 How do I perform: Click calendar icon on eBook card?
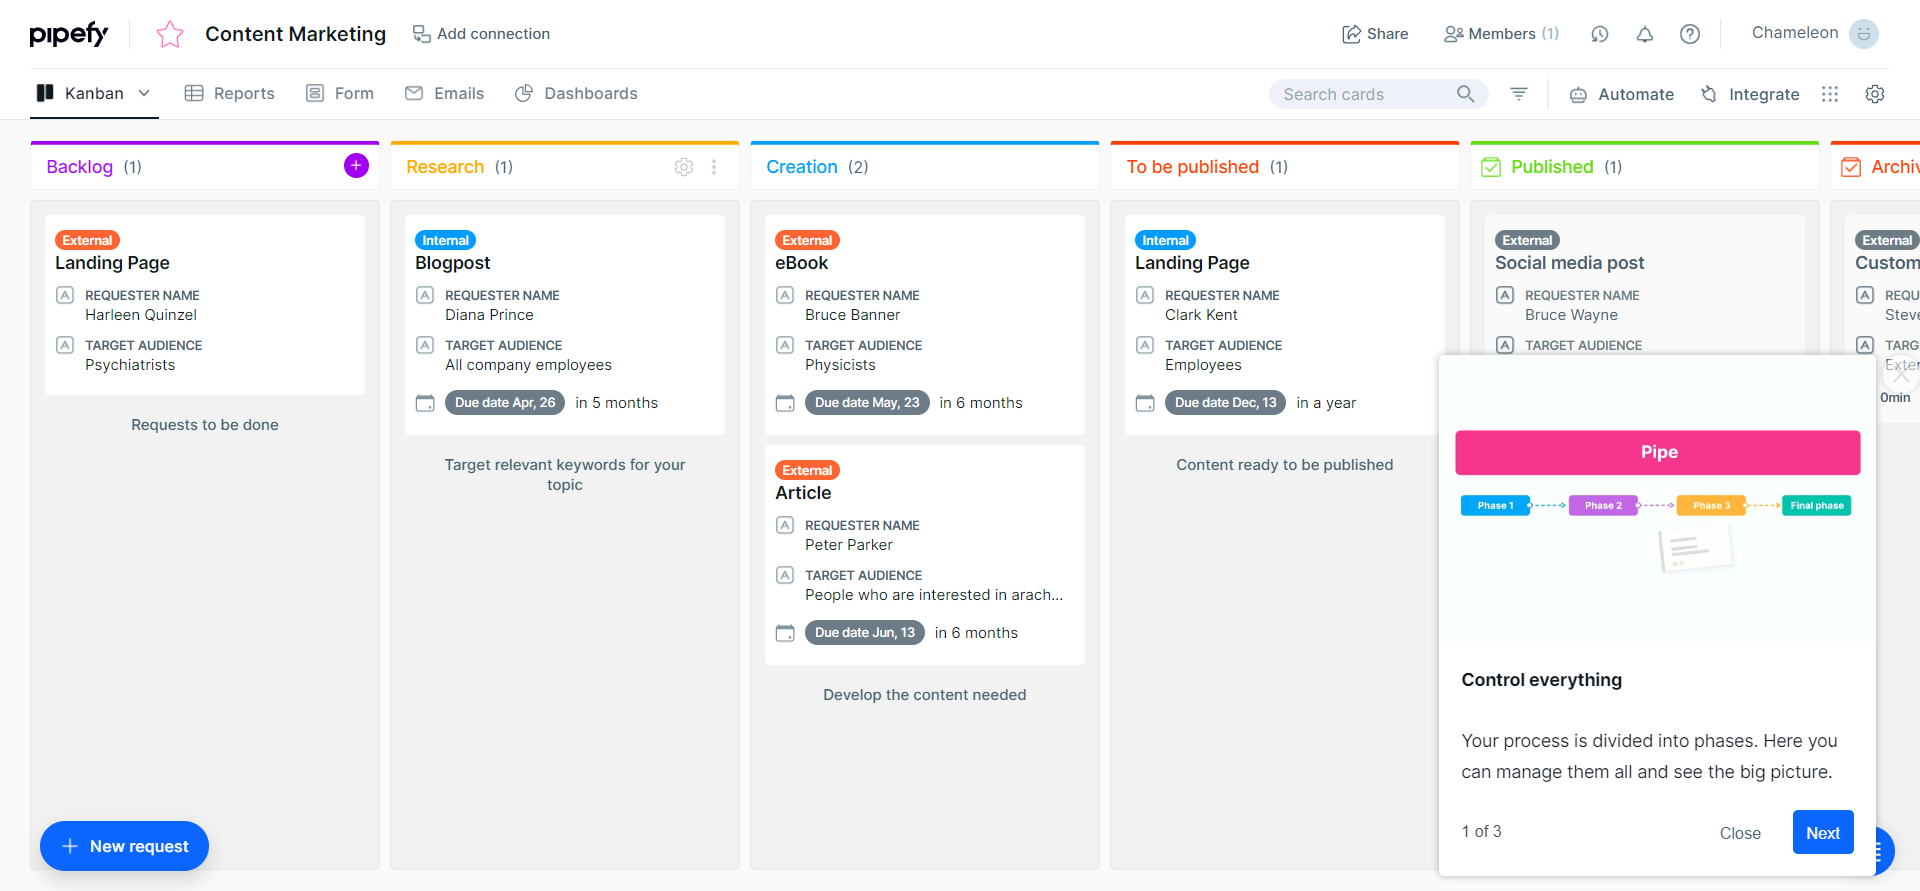point(785,403)
